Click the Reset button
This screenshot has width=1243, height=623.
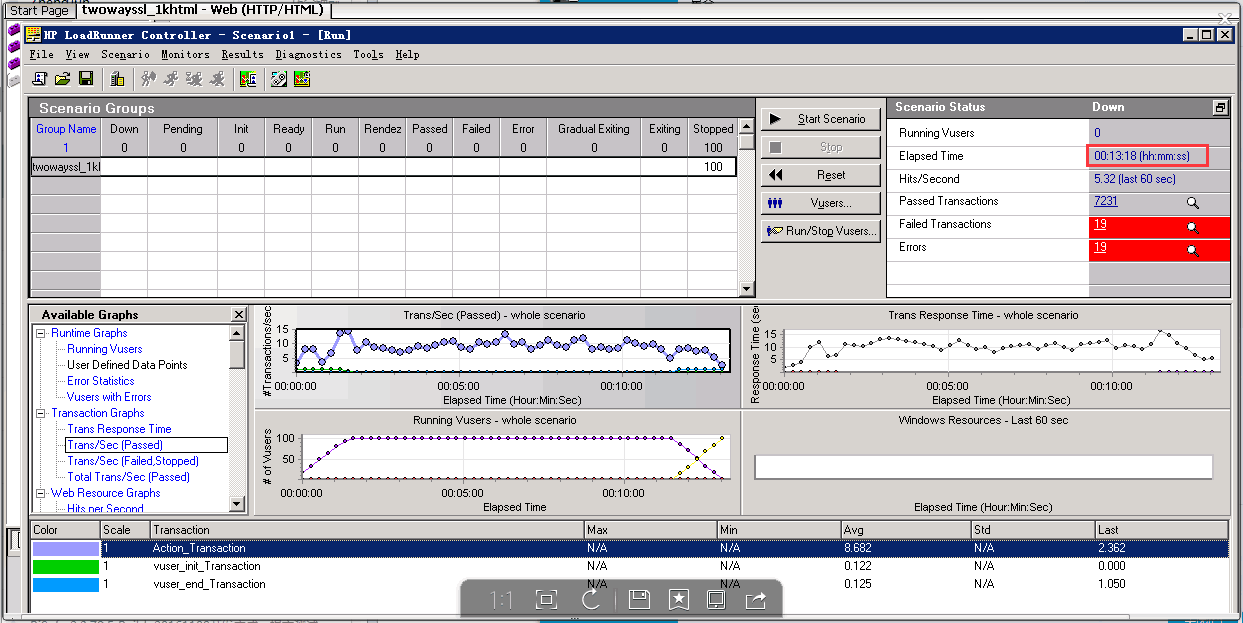[x=821, y=175]
